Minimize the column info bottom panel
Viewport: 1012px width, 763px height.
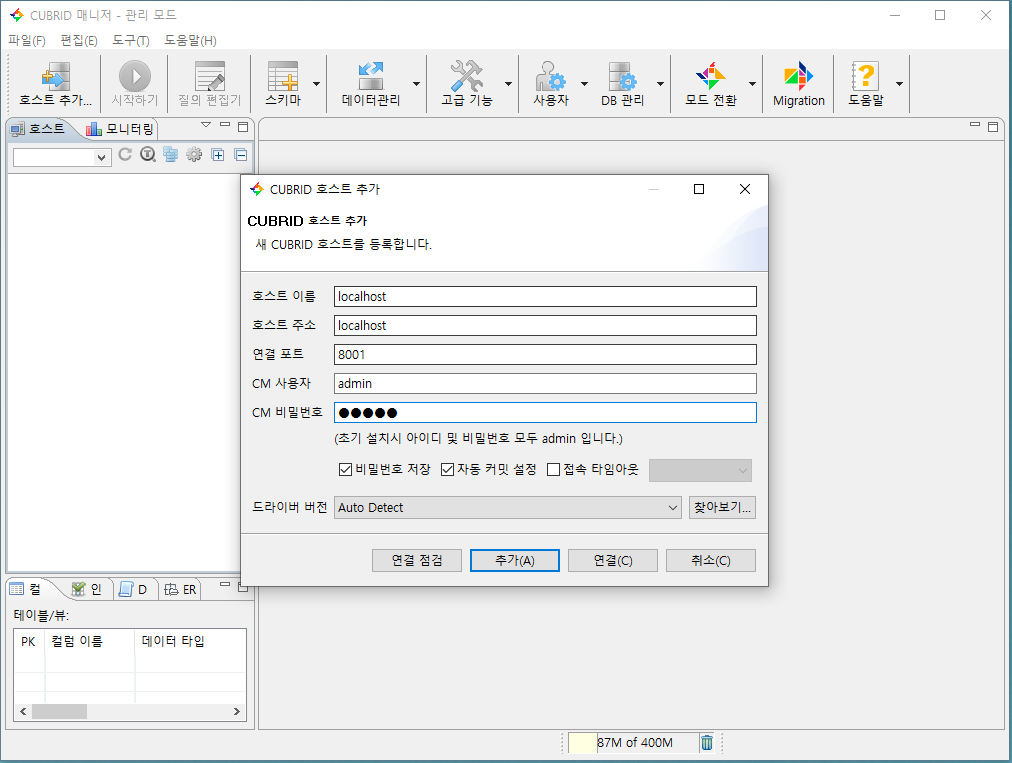(225, 584)
